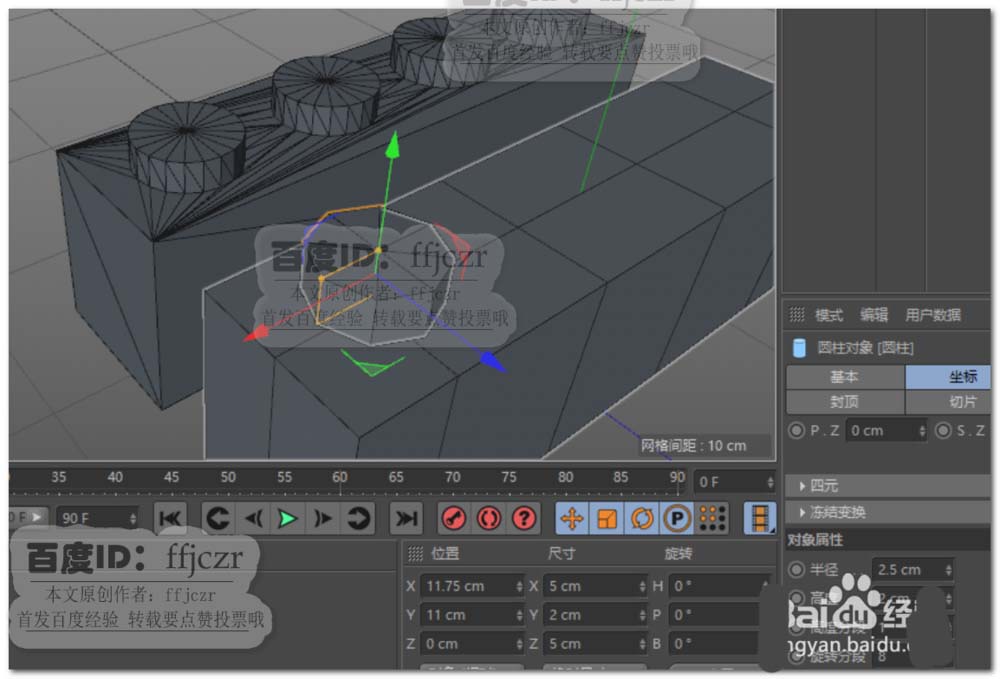Click position Z 0 cm field
1000x679 pixels.
click(x=472, y=644)
